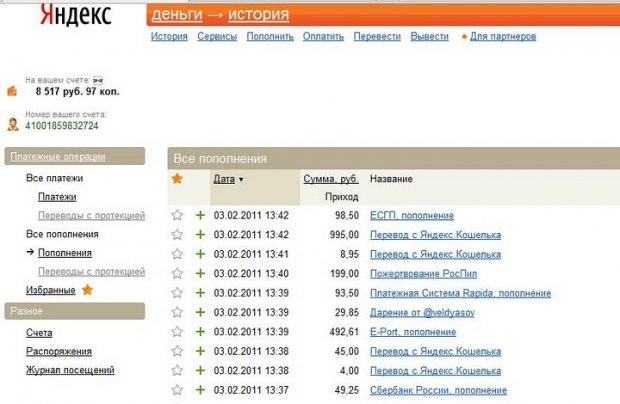
Task: Click the orange star next to Избранные
Action: coord(87,290)
